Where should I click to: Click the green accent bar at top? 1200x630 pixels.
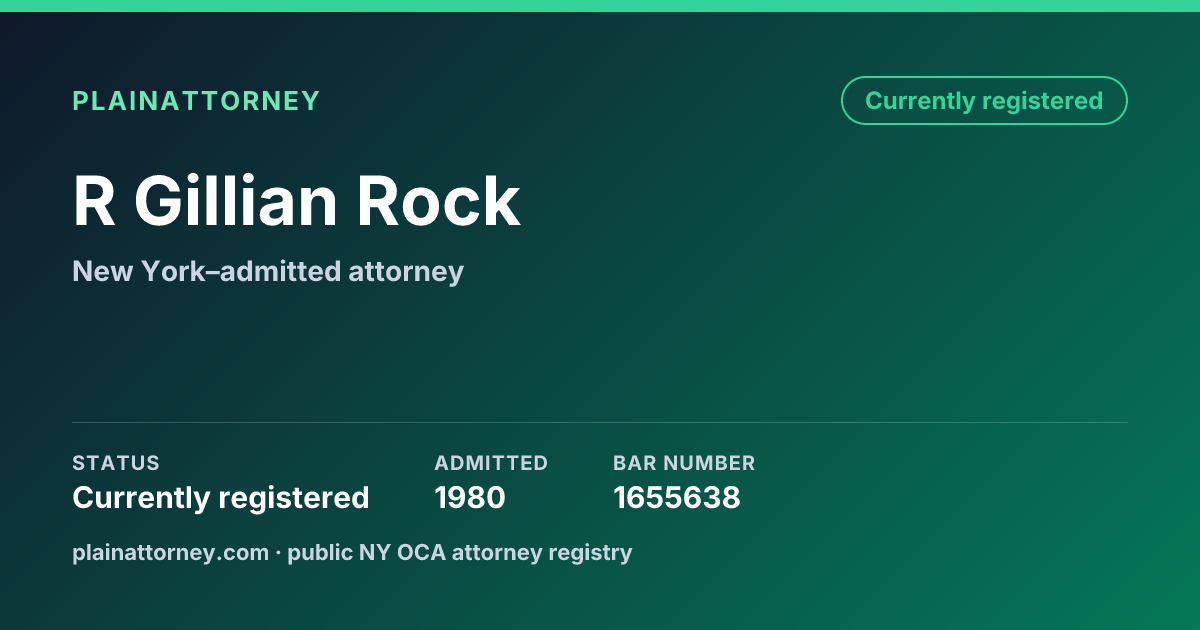600,6
